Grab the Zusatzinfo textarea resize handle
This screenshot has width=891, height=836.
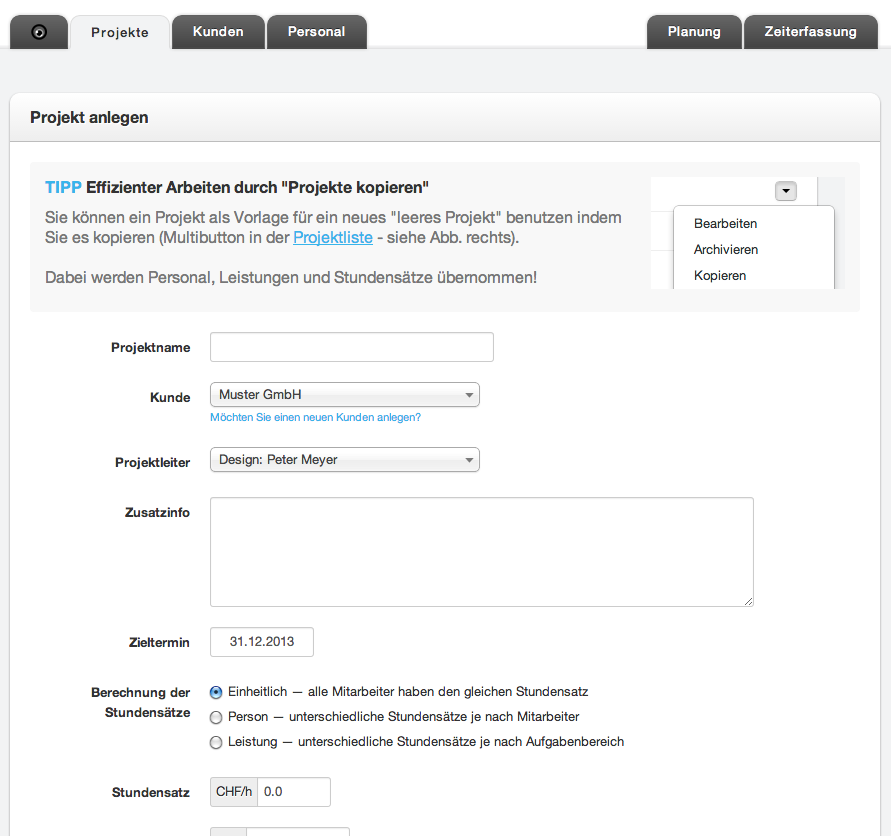tap(748, 601)
